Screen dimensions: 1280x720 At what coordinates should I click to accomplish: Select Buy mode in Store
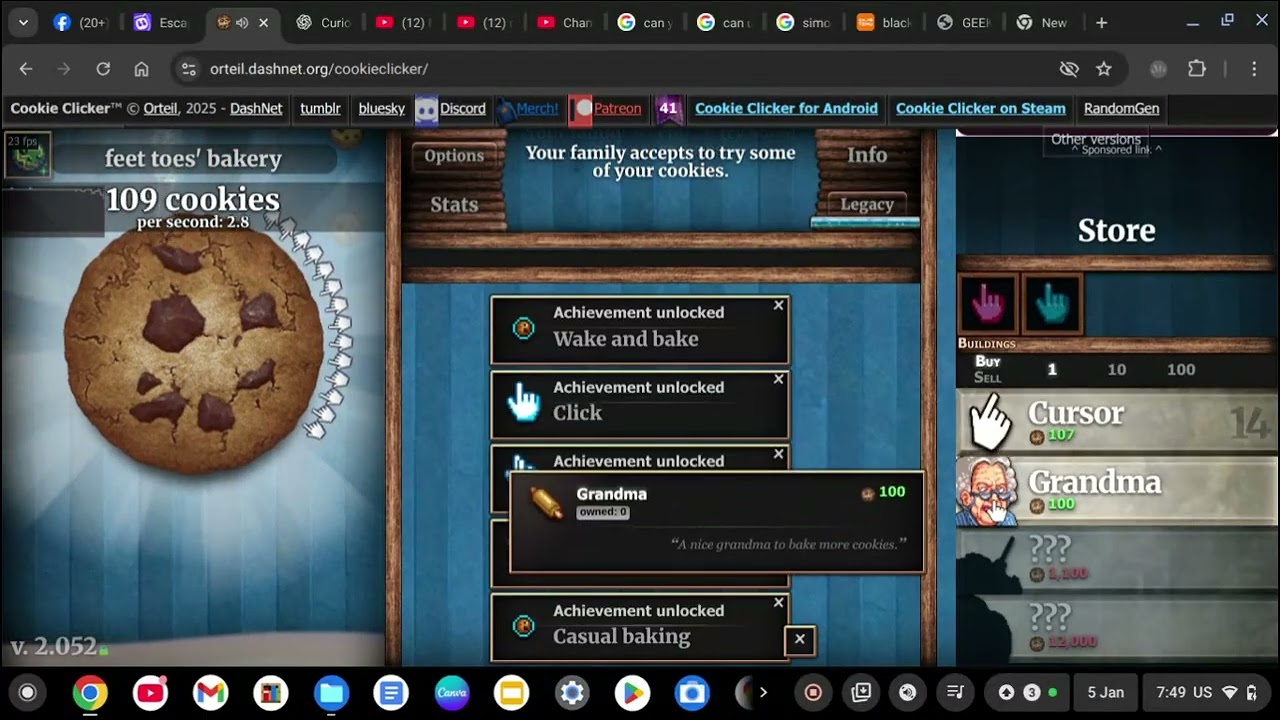988,361
